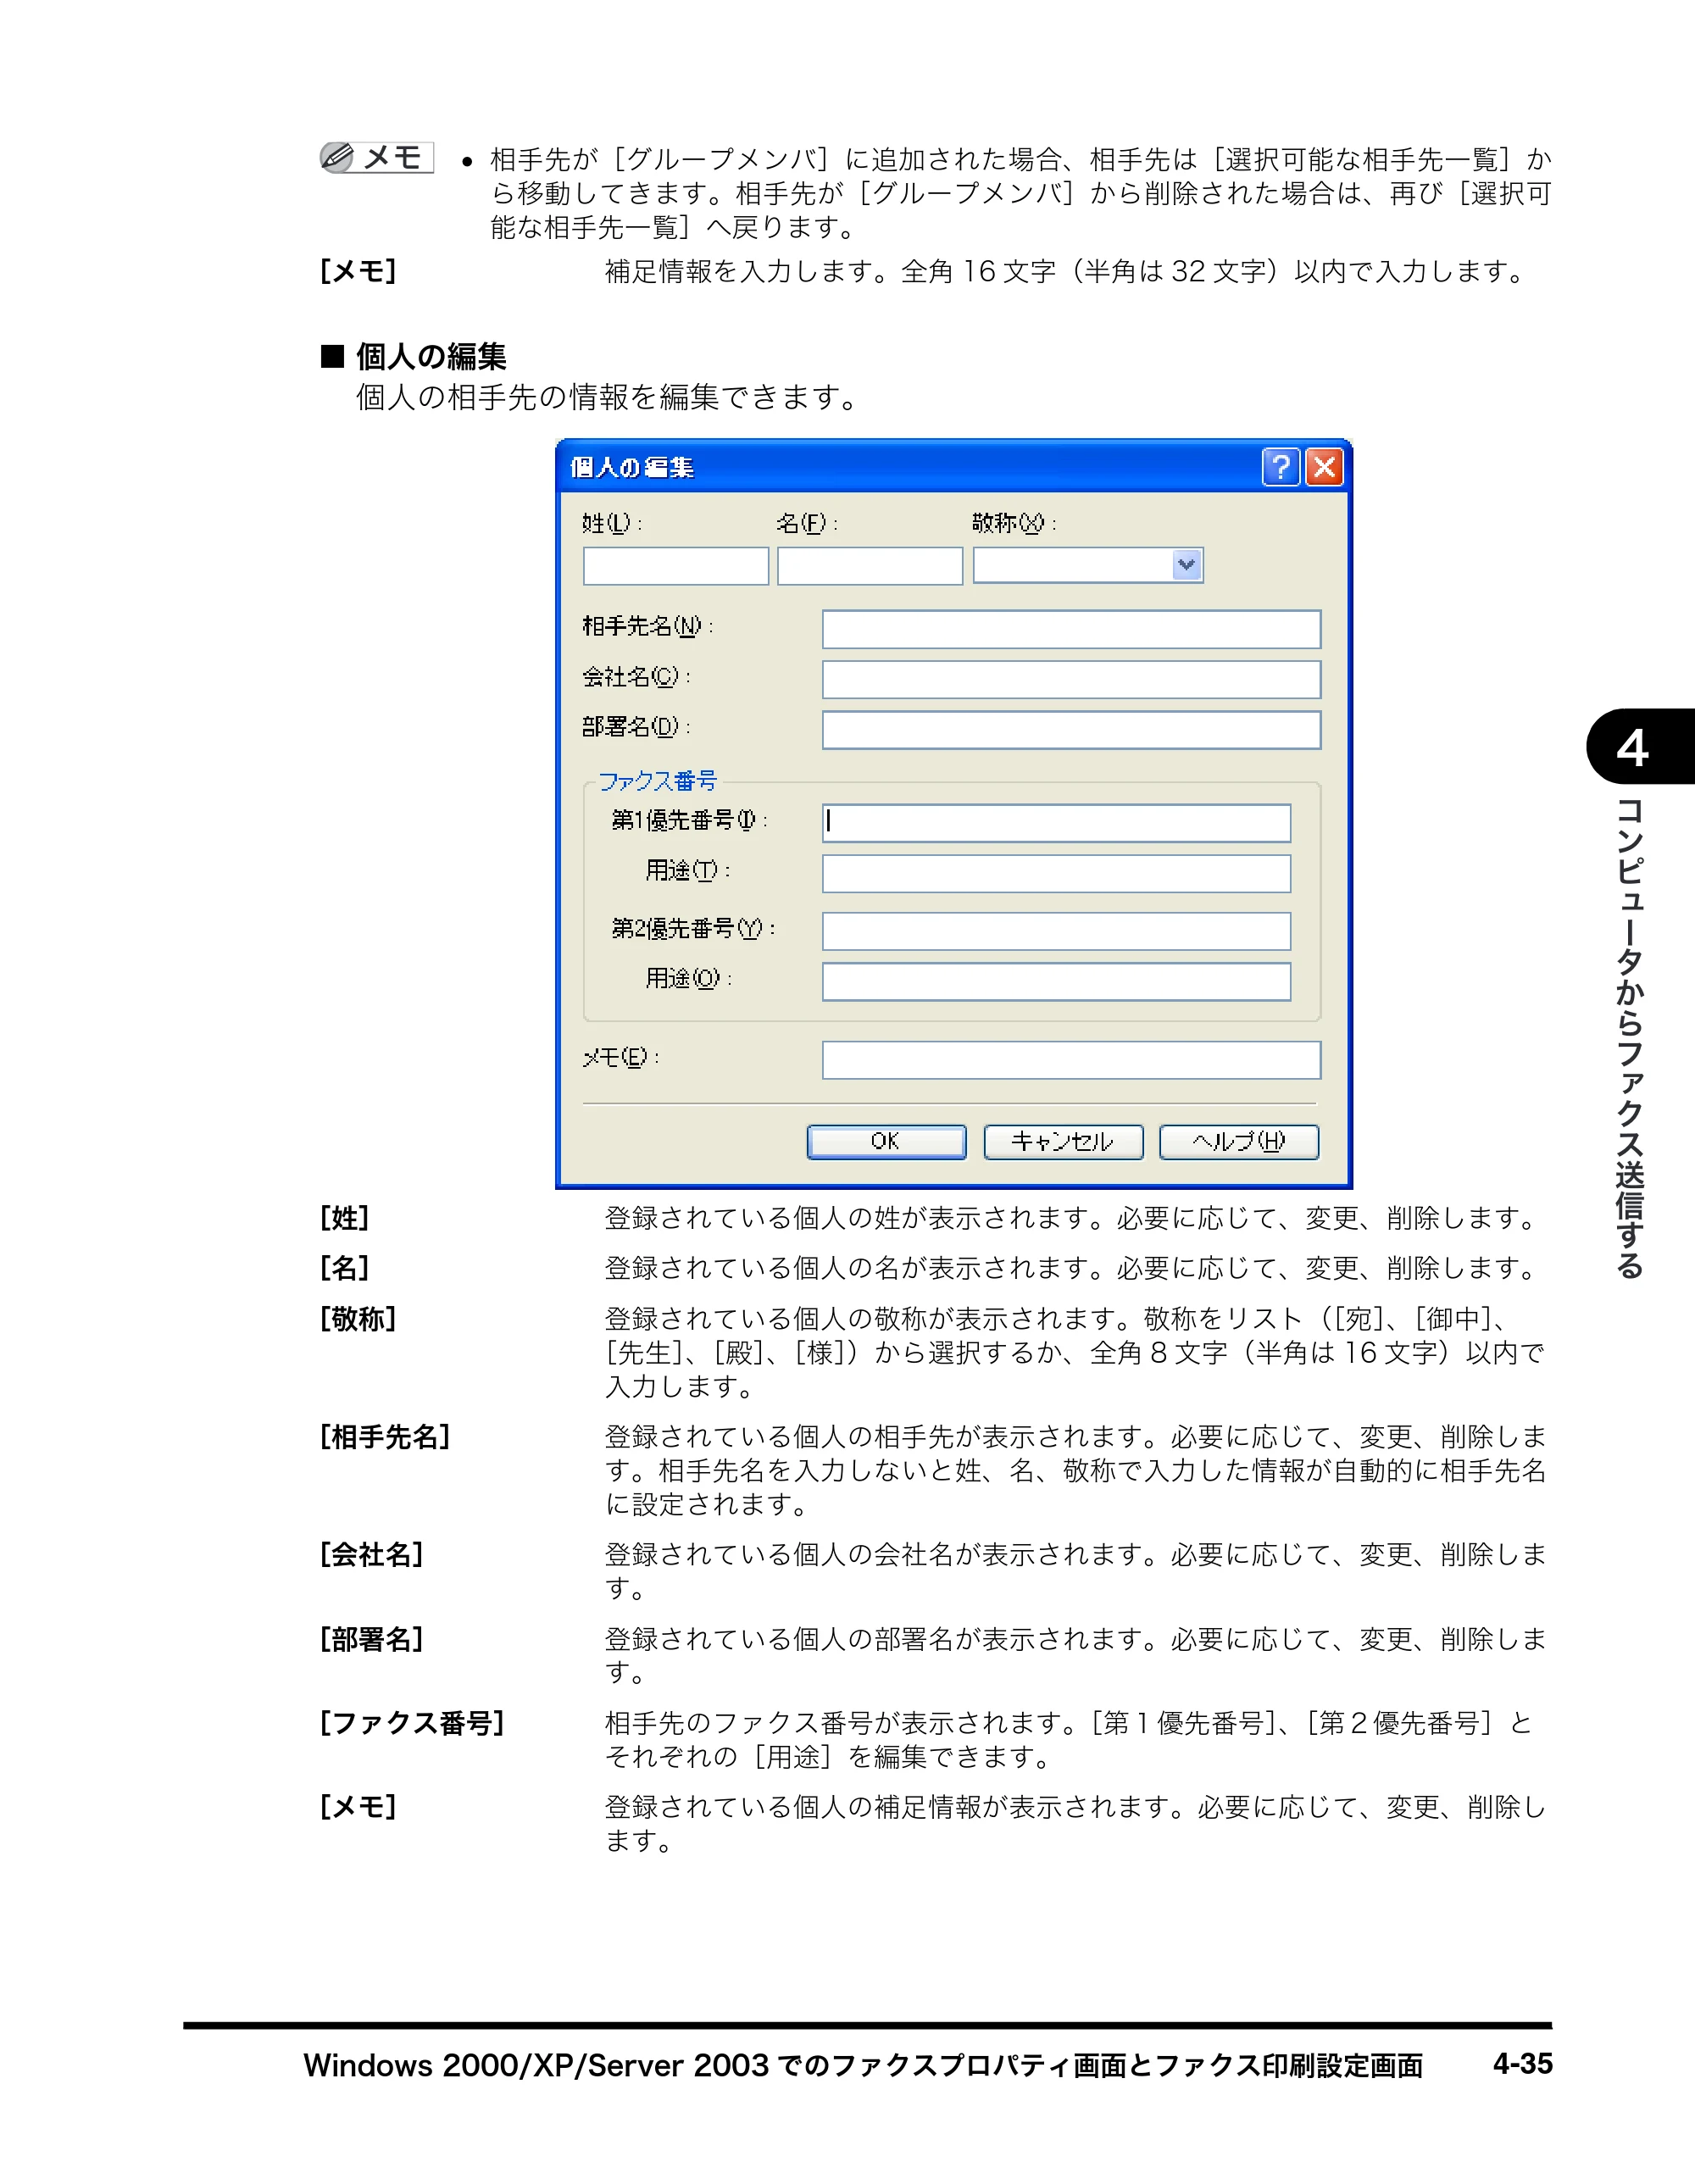Close the 個人の編集 dialog
This screenshot has width=1695, height=2184.
click(x=1325, y=467)
